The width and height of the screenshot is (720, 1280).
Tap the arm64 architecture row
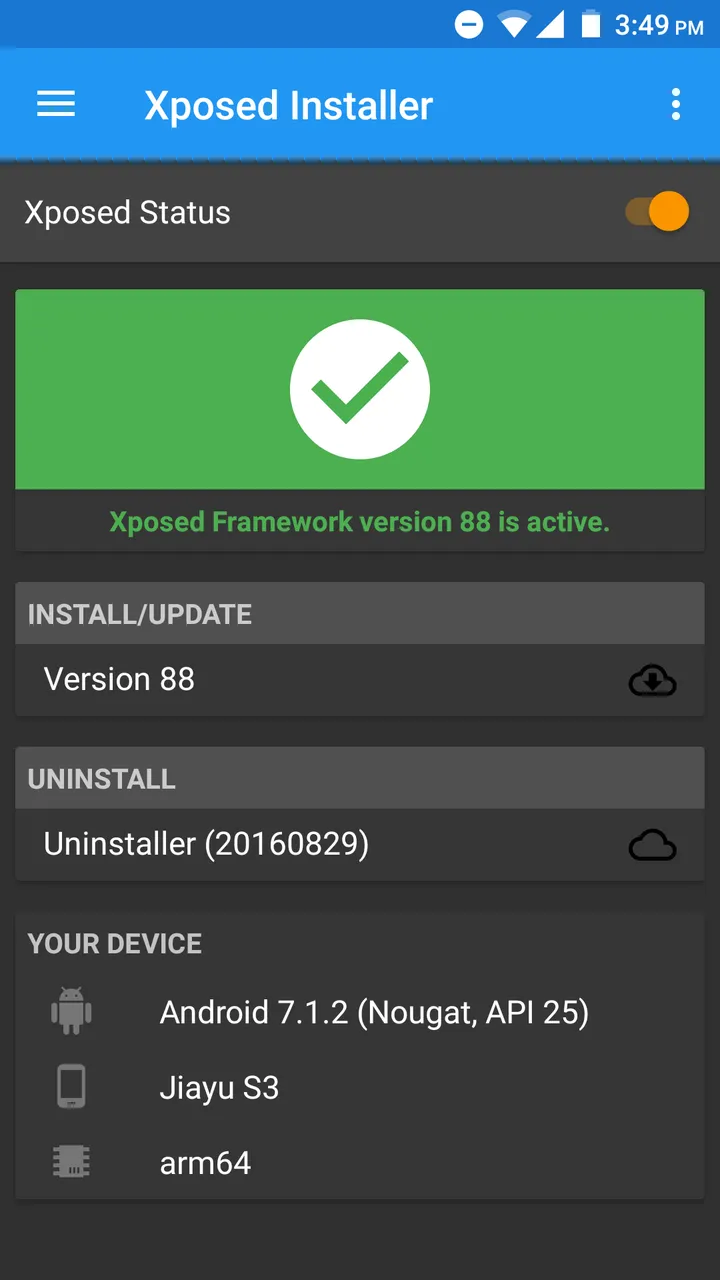(x=205, y=1163)
